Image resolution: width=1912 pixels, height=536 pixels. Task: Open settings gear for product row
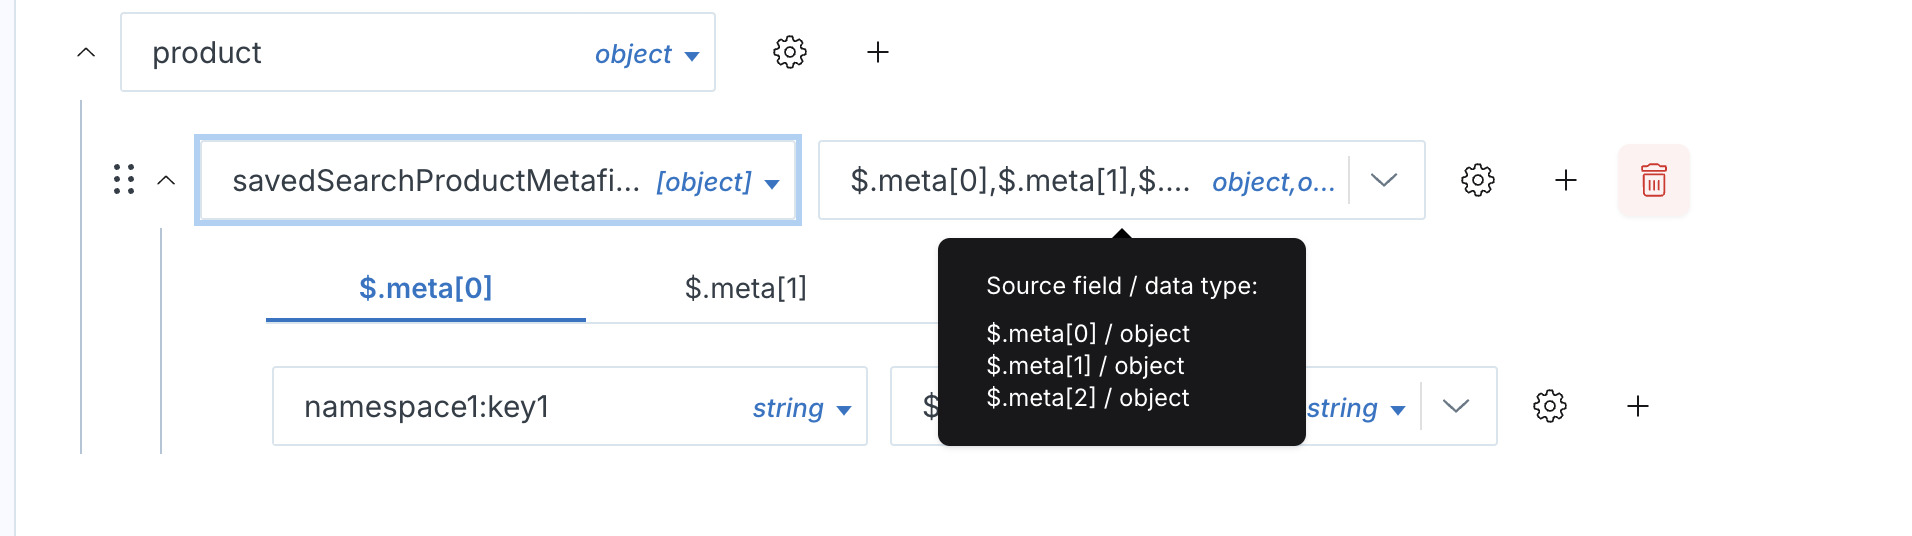[789, 52]
